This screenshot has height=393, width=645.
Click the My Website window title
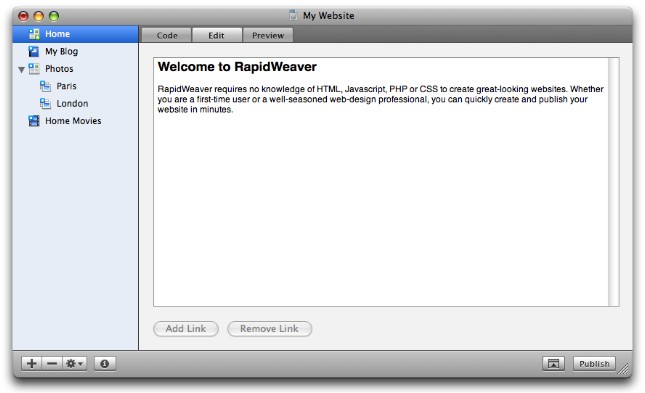pos(329,16)
